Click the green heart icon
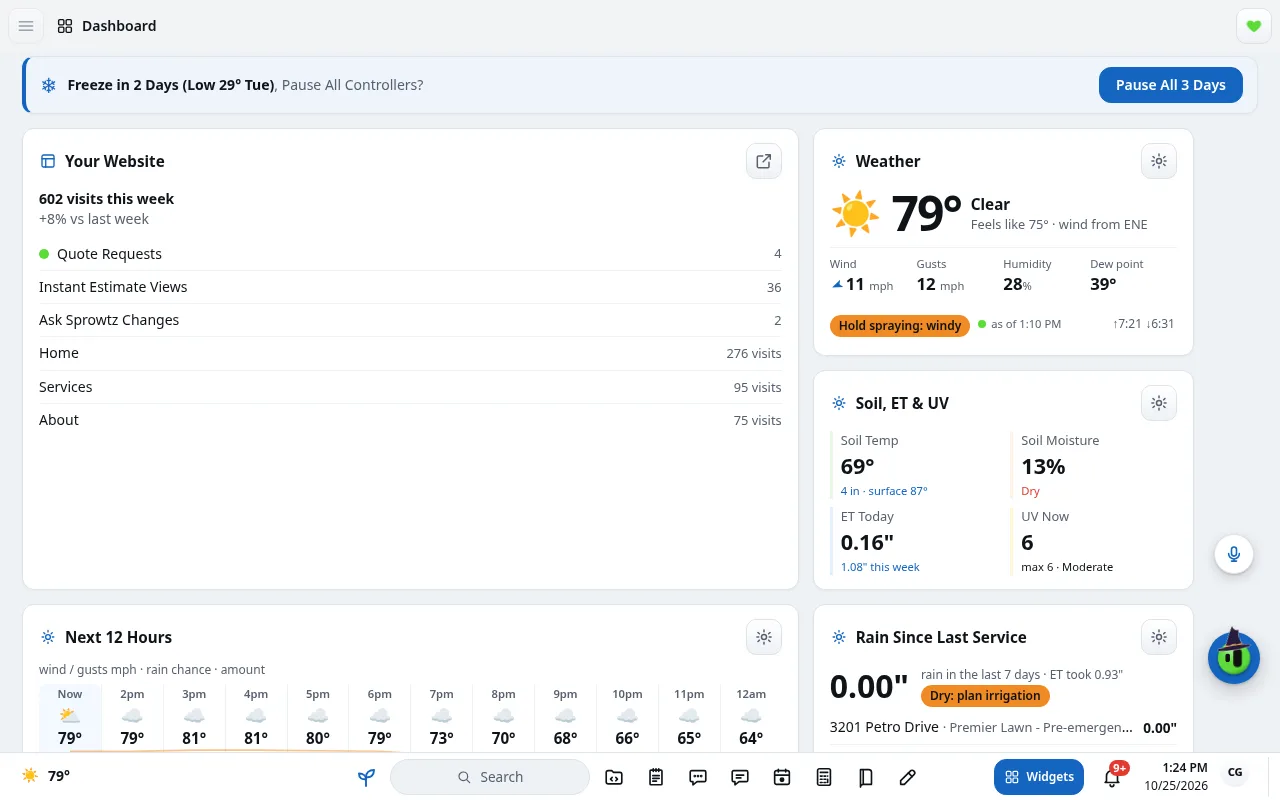Image resolution: width=1280 pixels, height=800 pixels. point(1254,26)
